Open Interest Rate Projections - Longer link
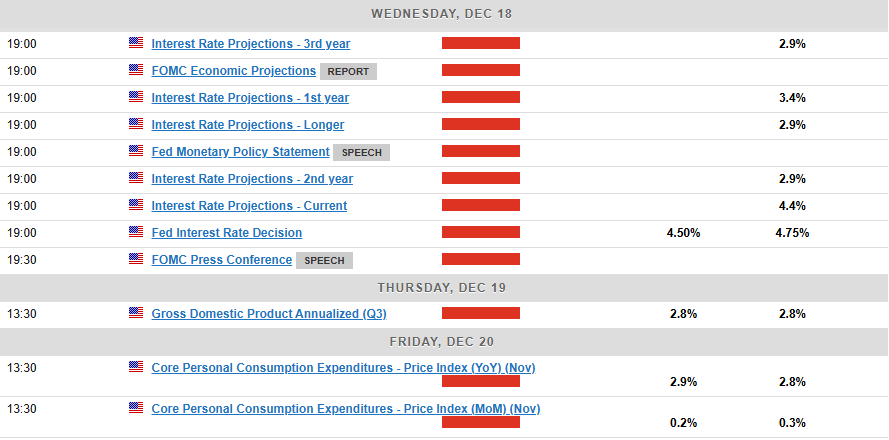This screenshot has width=889, height=440. [248, 125]
